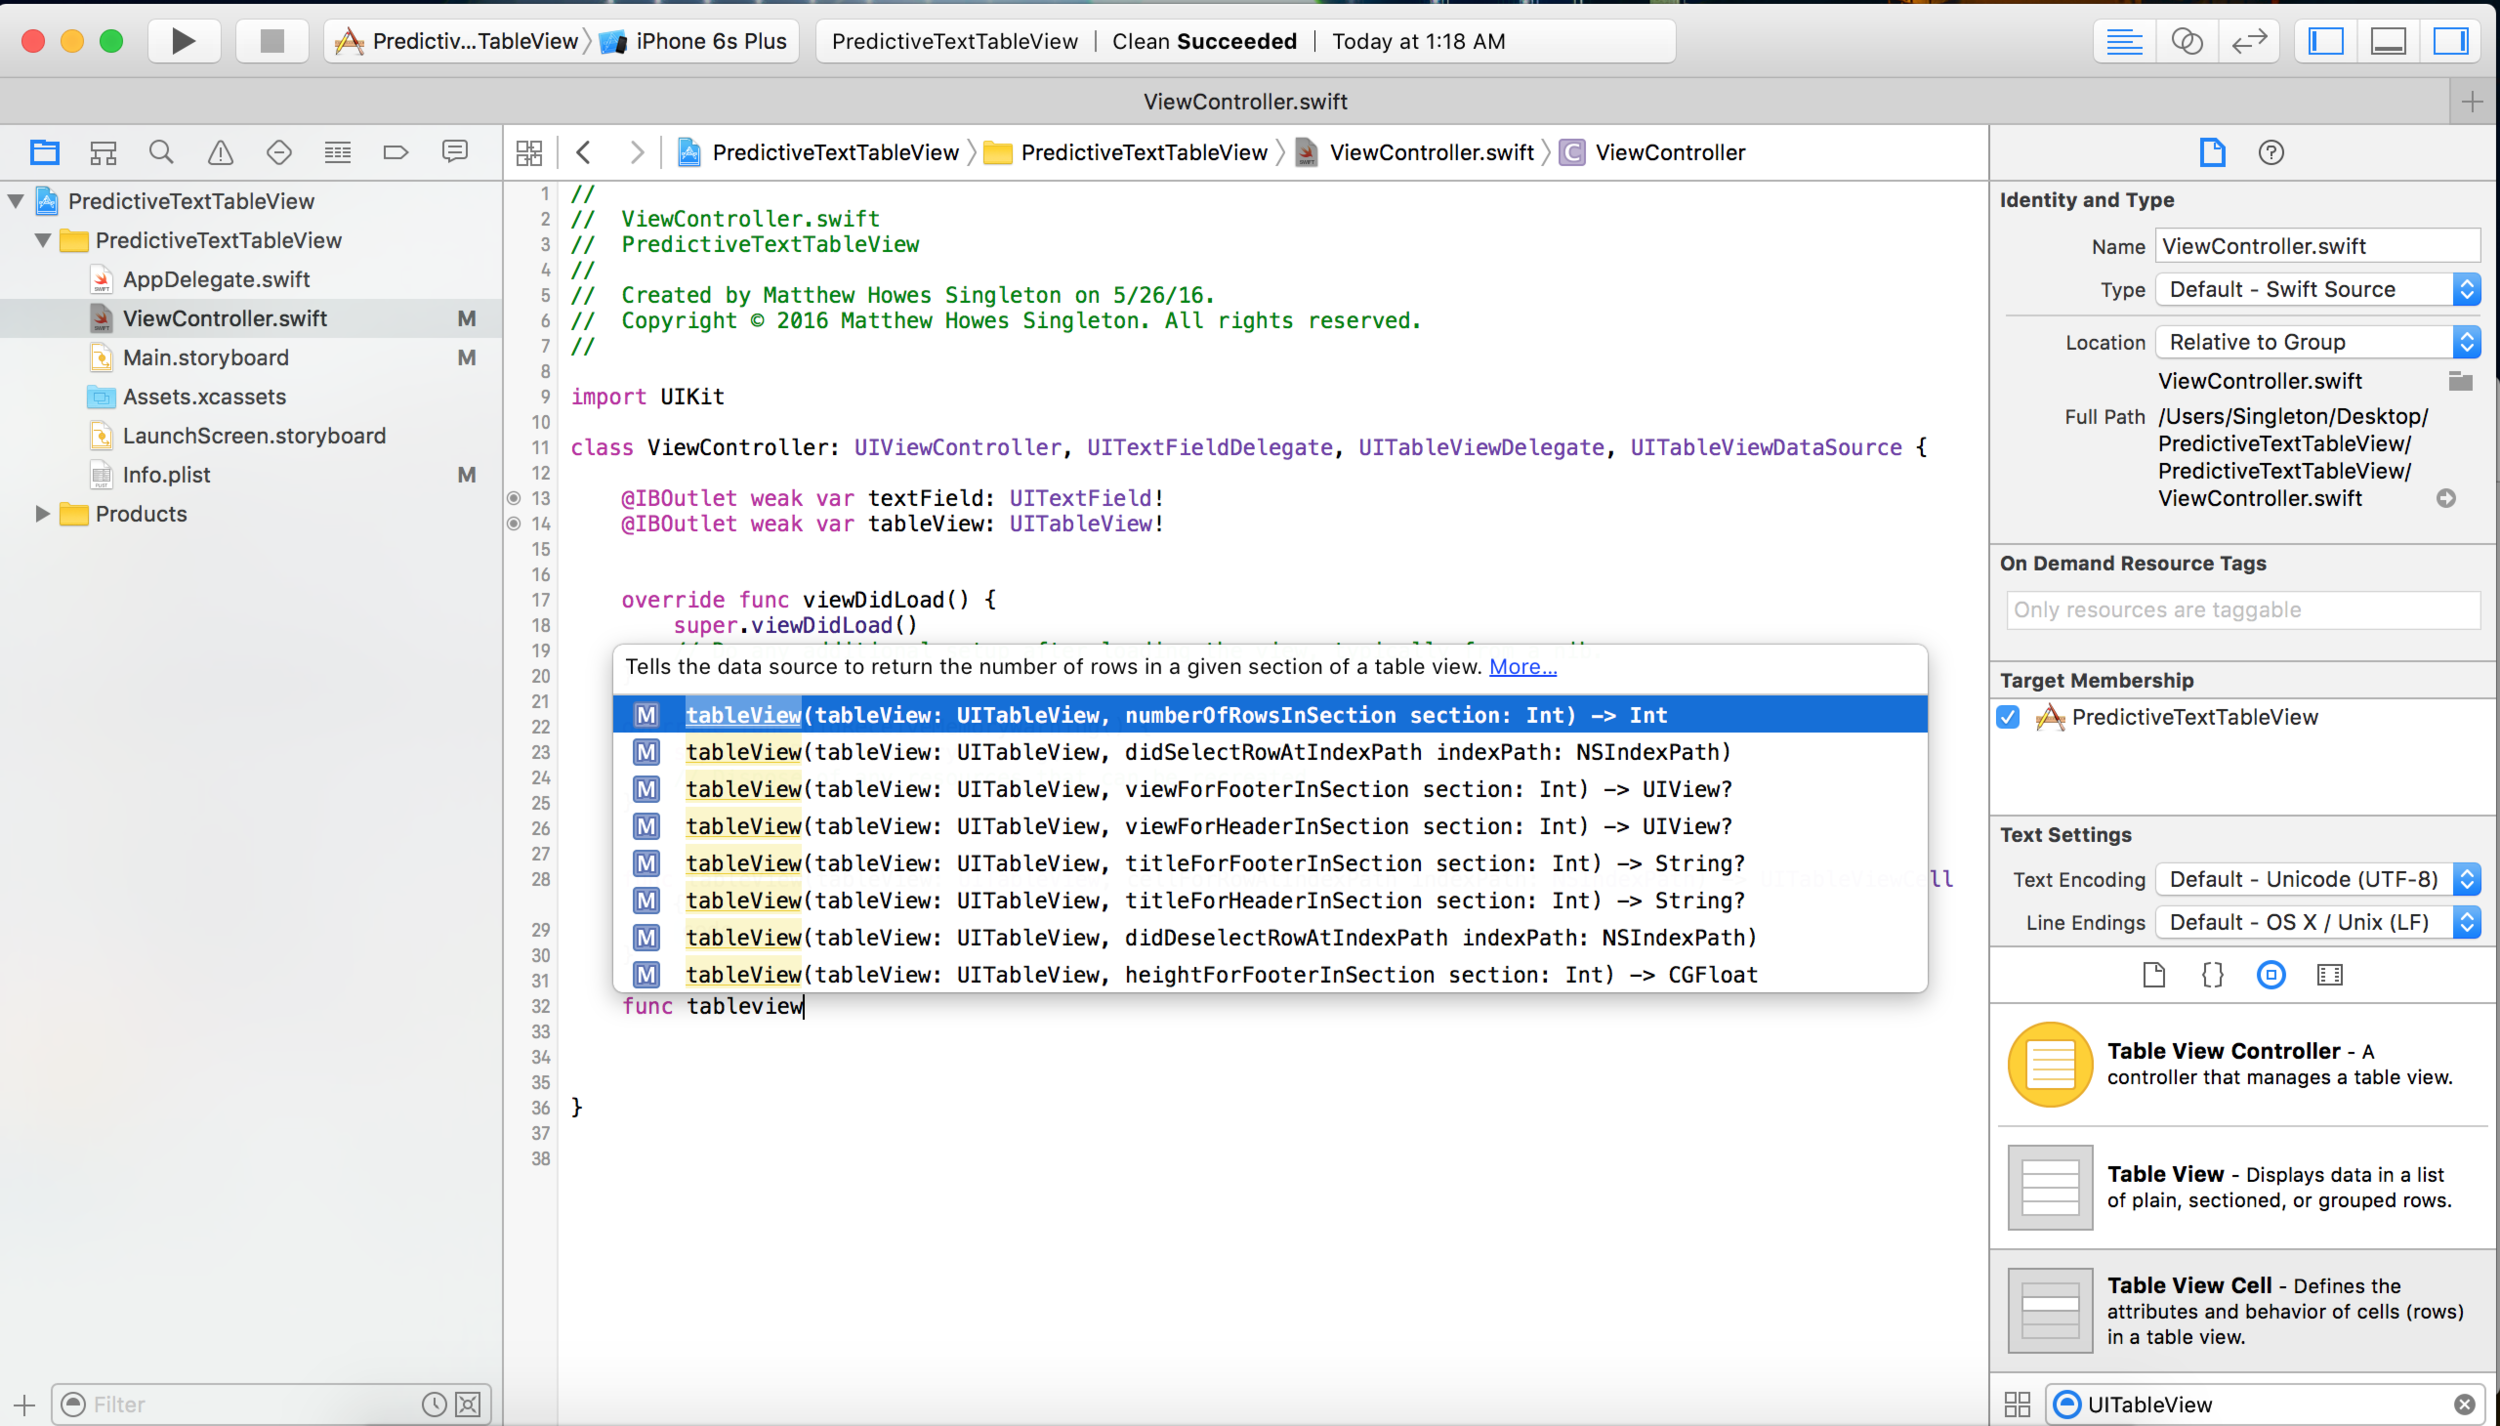The width and height of the screenshot is (2500, 1426).
Task: Open the Location dropdown
Action: point(2318,342)
